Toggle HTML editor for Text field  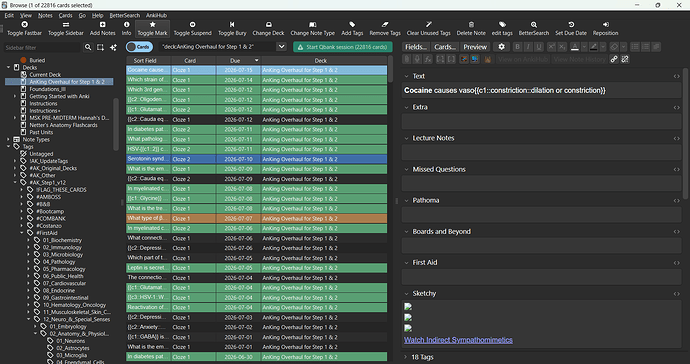click(x=676, y=76)
